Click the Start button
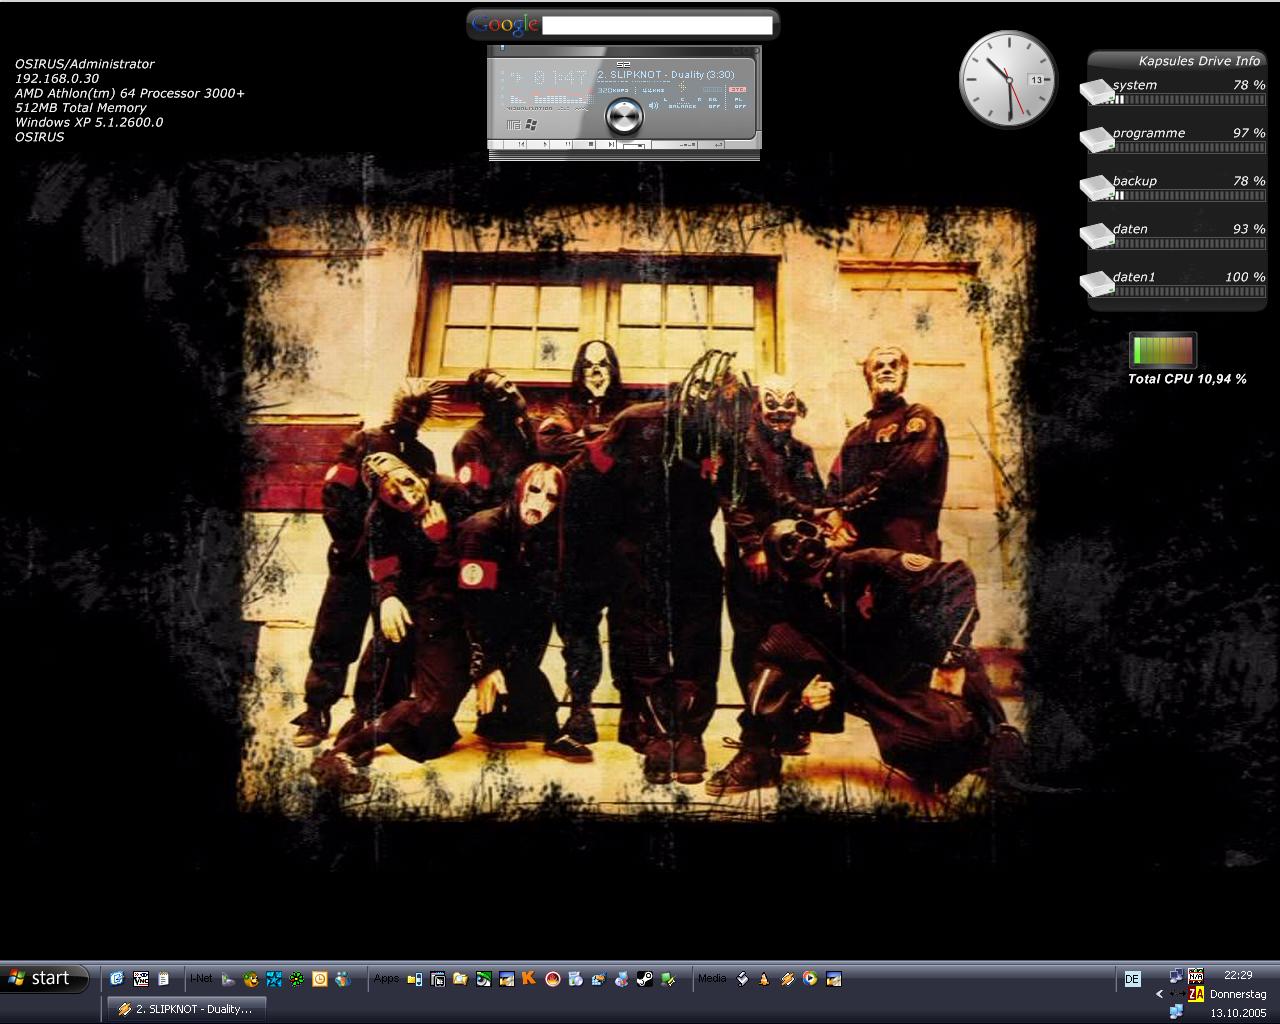1280x1024 pixels. pyautogui.click(x=45, y=978)
